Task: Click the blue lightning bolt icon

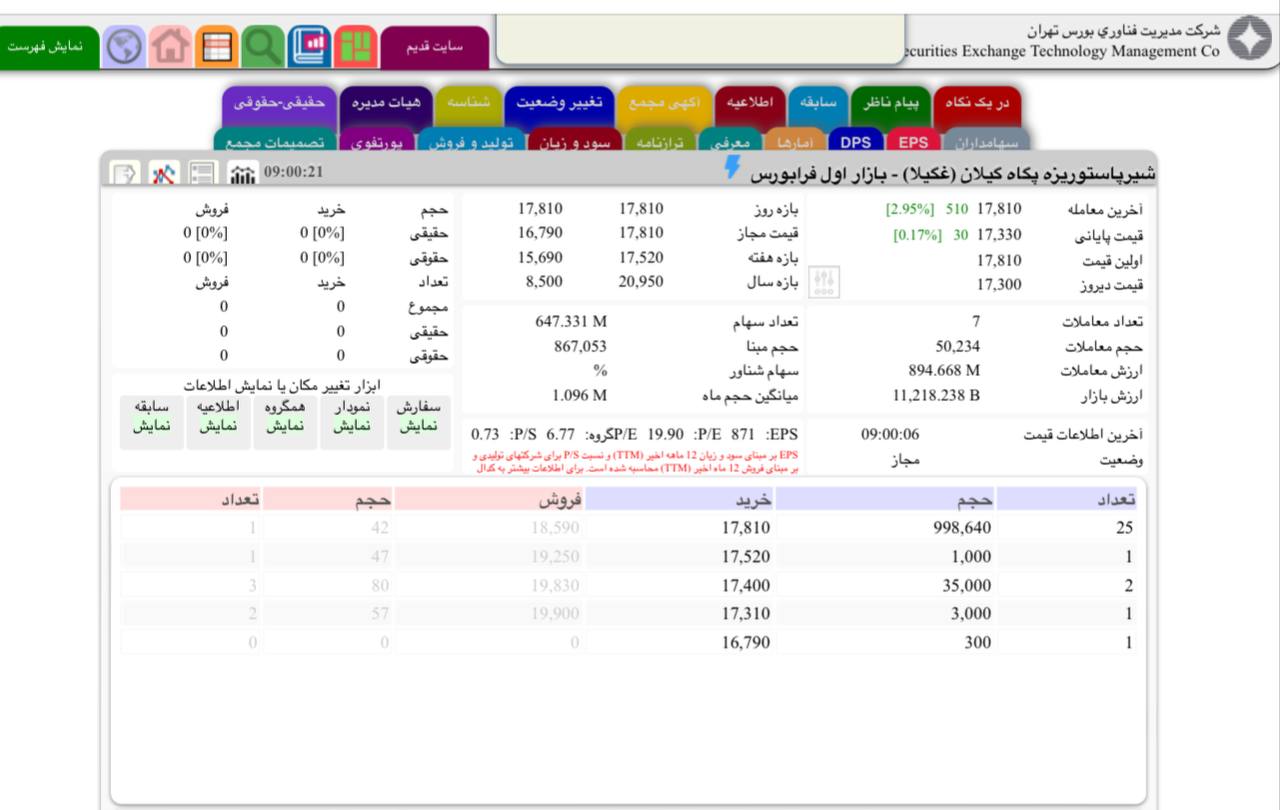Action: click(x=733, y=167)
